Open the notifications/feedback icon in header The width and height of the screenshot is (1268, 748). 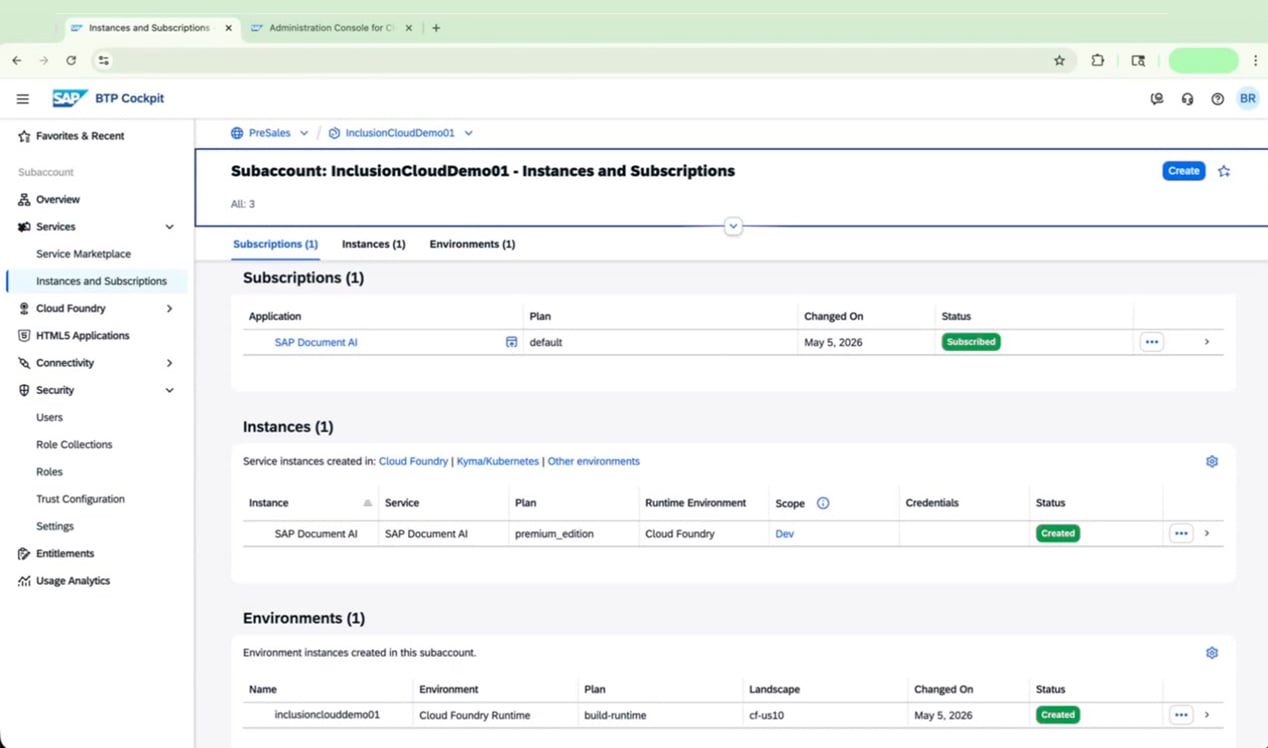[x=1157, y=99]
